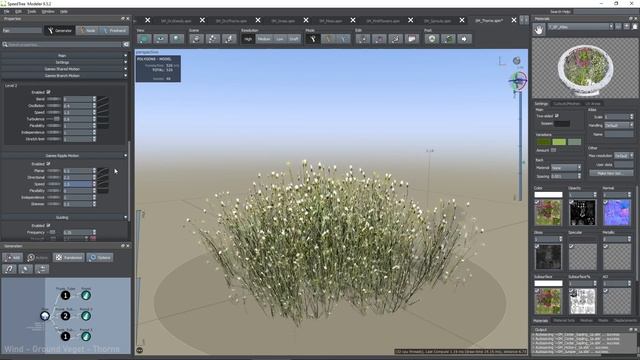Screen dimensions: 640x360
Task: Switch to the SM_Thorns.spm tab
Action: [489, 20]
